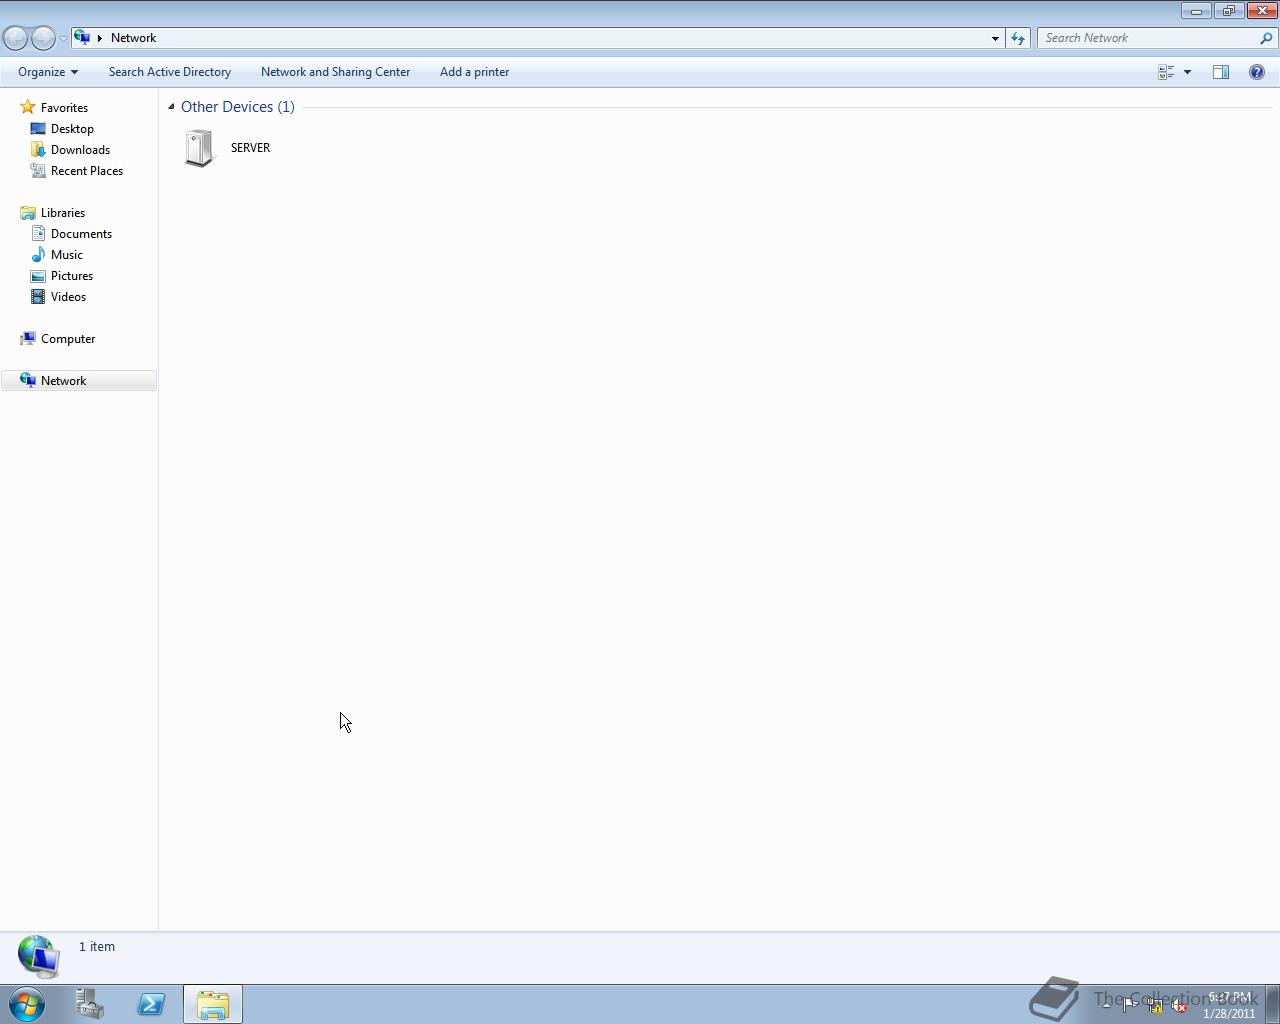This screenshot has width=1280, height=1024.
Task: Click the taskbar clock and date
Action: pyautogui.click(x=1229, y=1005)
